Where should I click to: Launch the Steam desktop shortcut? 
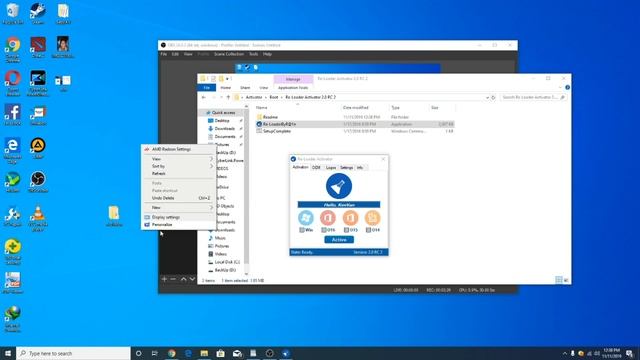click(x=38, y=13)
